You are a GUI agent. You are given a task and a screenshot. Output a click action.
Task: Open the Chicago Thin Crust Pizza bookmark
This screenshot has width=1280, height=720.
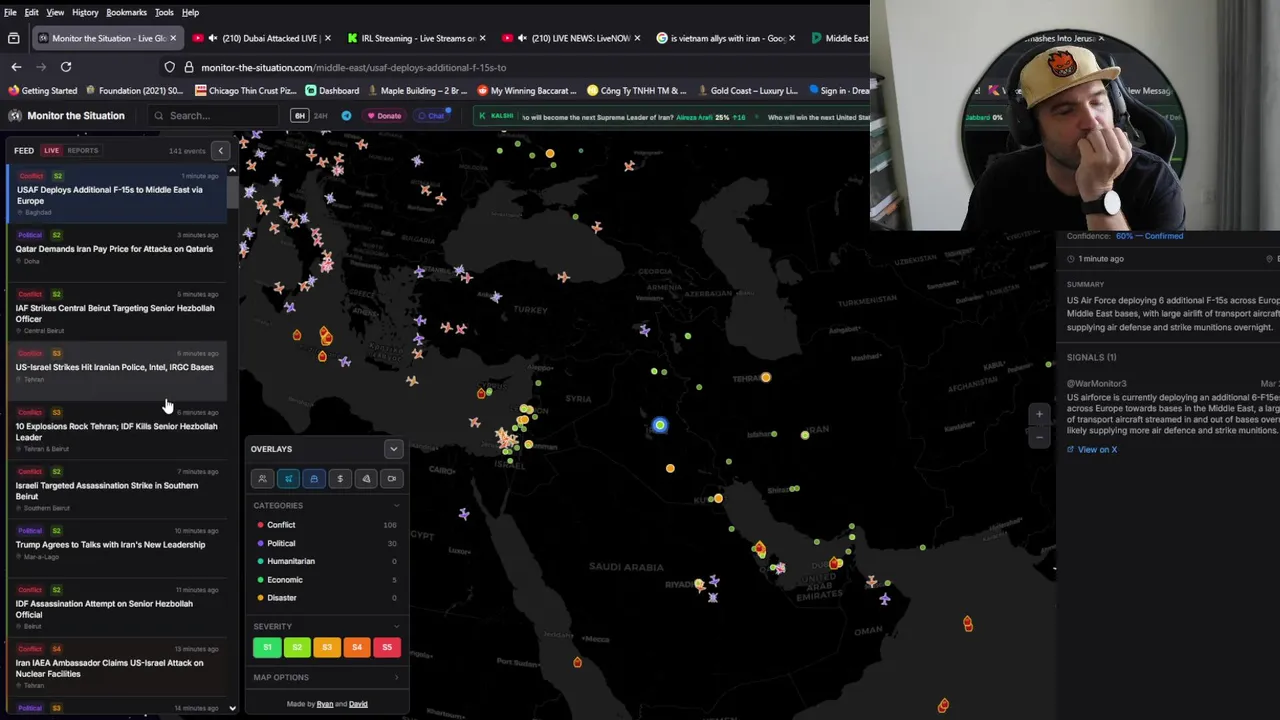coord(245,90)
